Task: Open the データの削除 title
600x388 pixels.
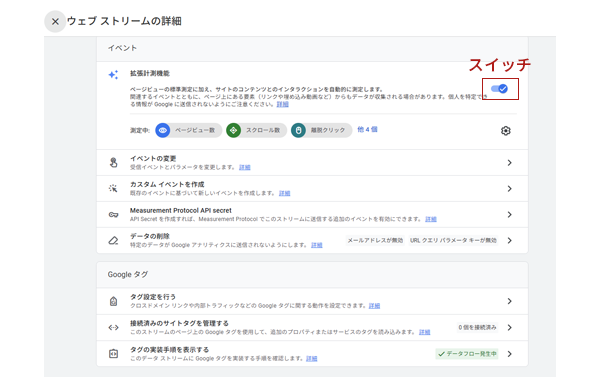Action: [150, 236]
